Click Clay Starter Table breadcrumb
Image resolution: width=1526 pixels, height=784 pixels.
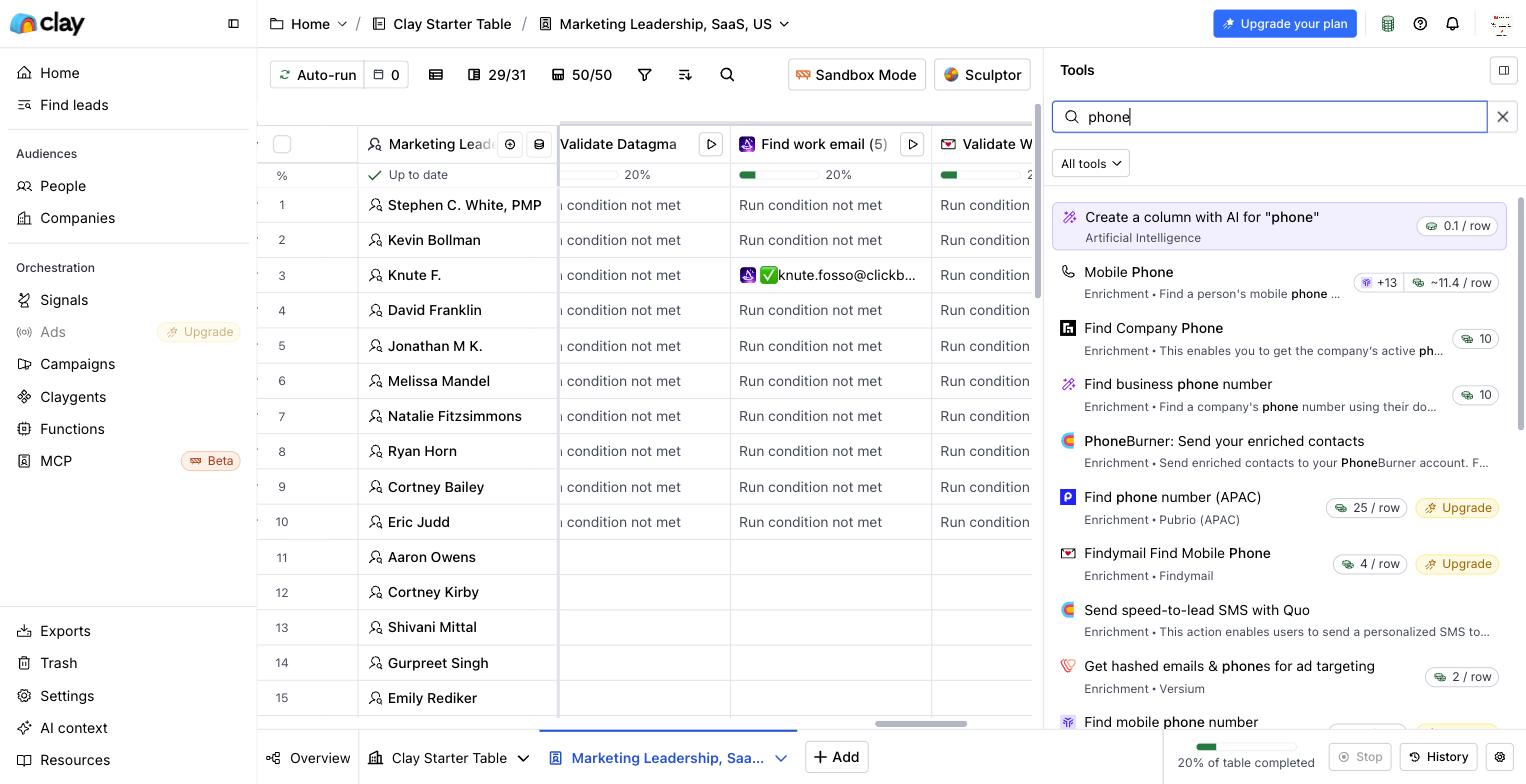pos(442,23)
